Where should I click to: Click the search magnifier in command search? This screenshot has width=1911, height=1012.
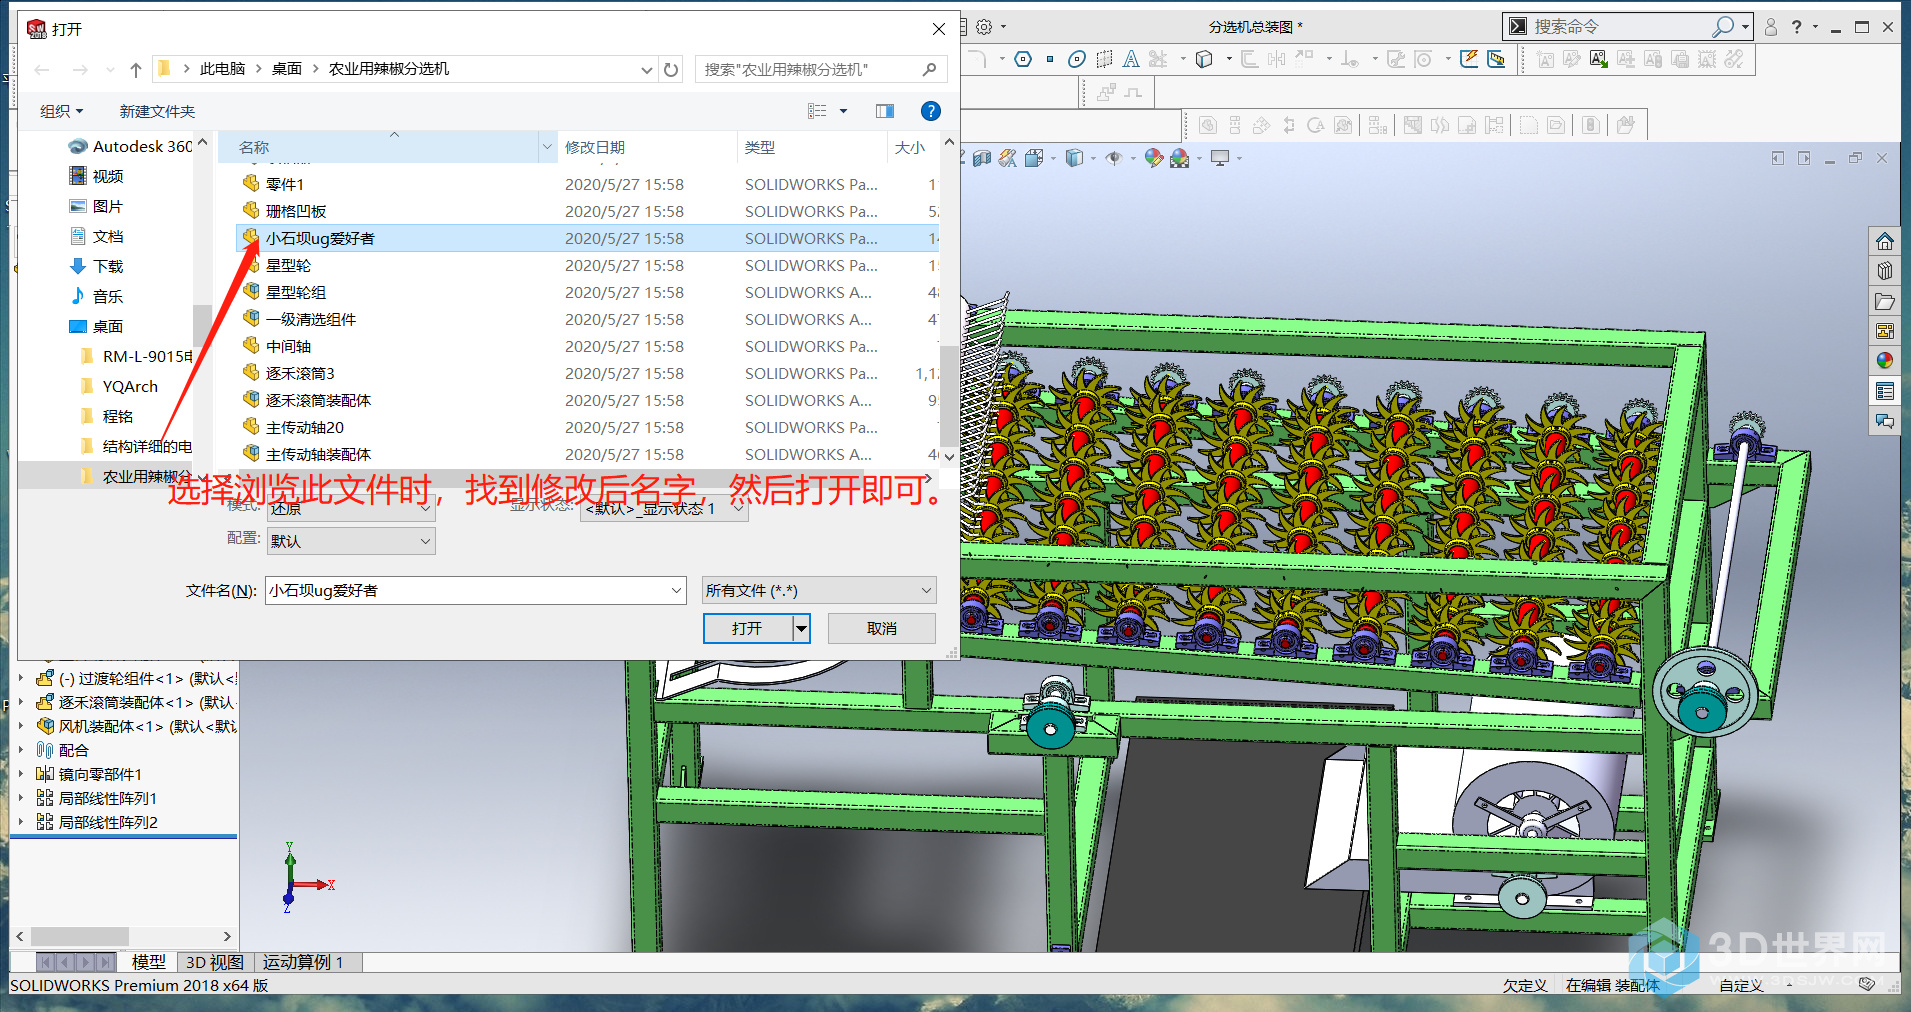point(1723,27)
